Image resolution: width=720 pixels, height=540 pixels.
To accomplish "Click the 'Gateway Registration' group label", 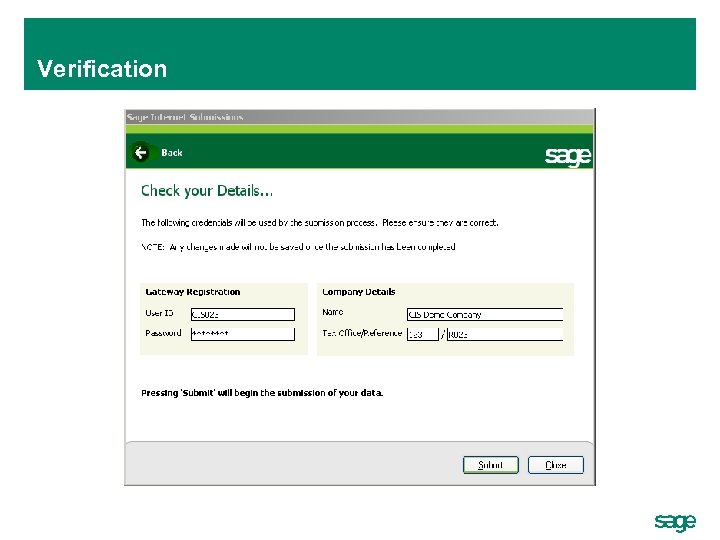I will (192, 292).
